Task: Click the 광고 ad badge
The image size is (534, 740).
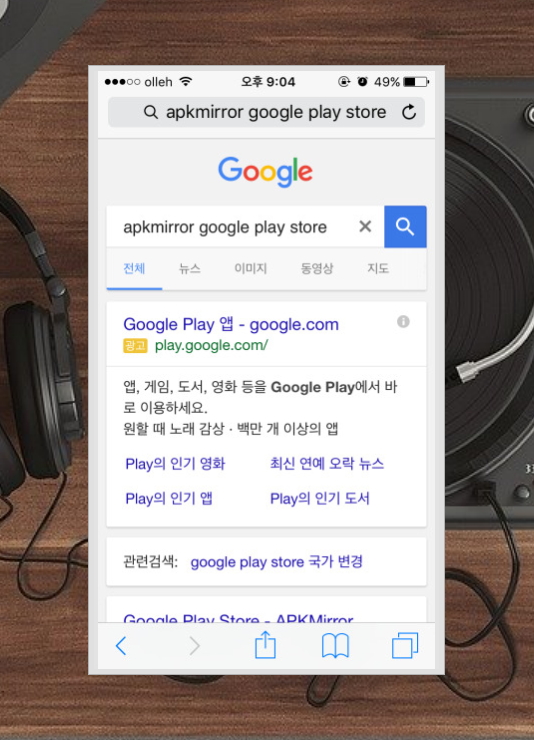Action: [135, 346]
